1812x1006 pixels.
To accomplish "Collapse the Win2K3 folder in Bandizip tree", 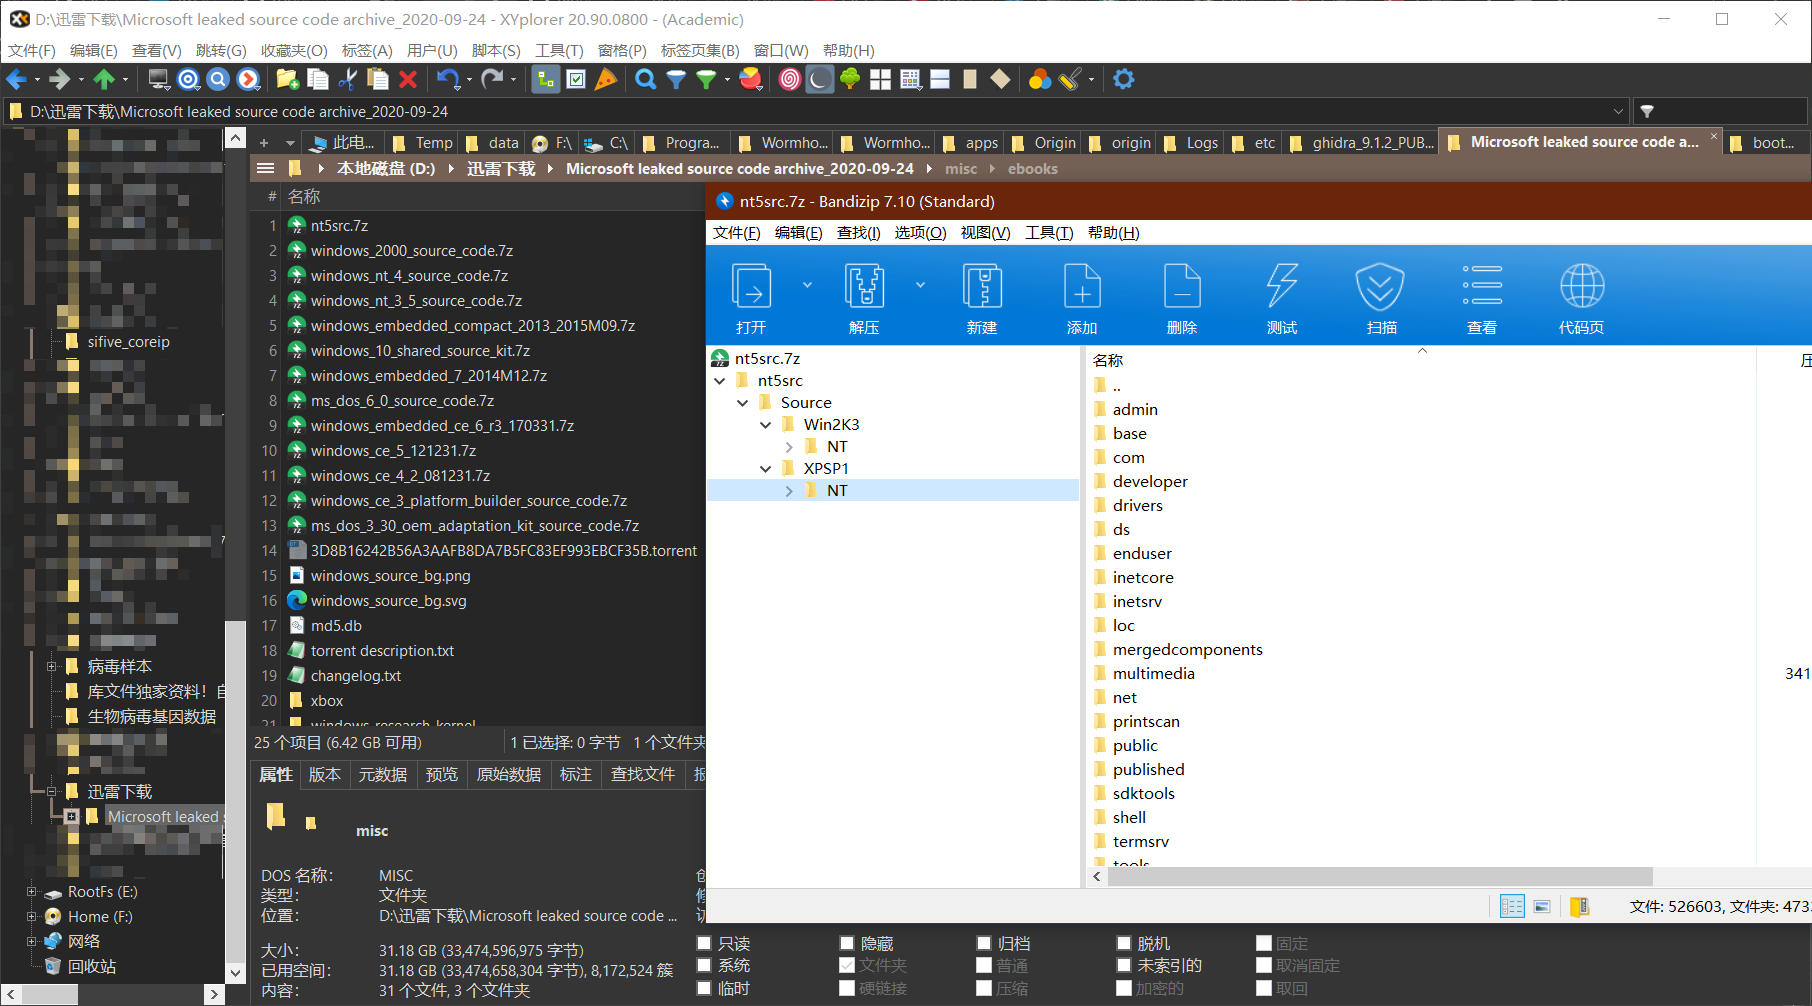I will pos(766,425).
